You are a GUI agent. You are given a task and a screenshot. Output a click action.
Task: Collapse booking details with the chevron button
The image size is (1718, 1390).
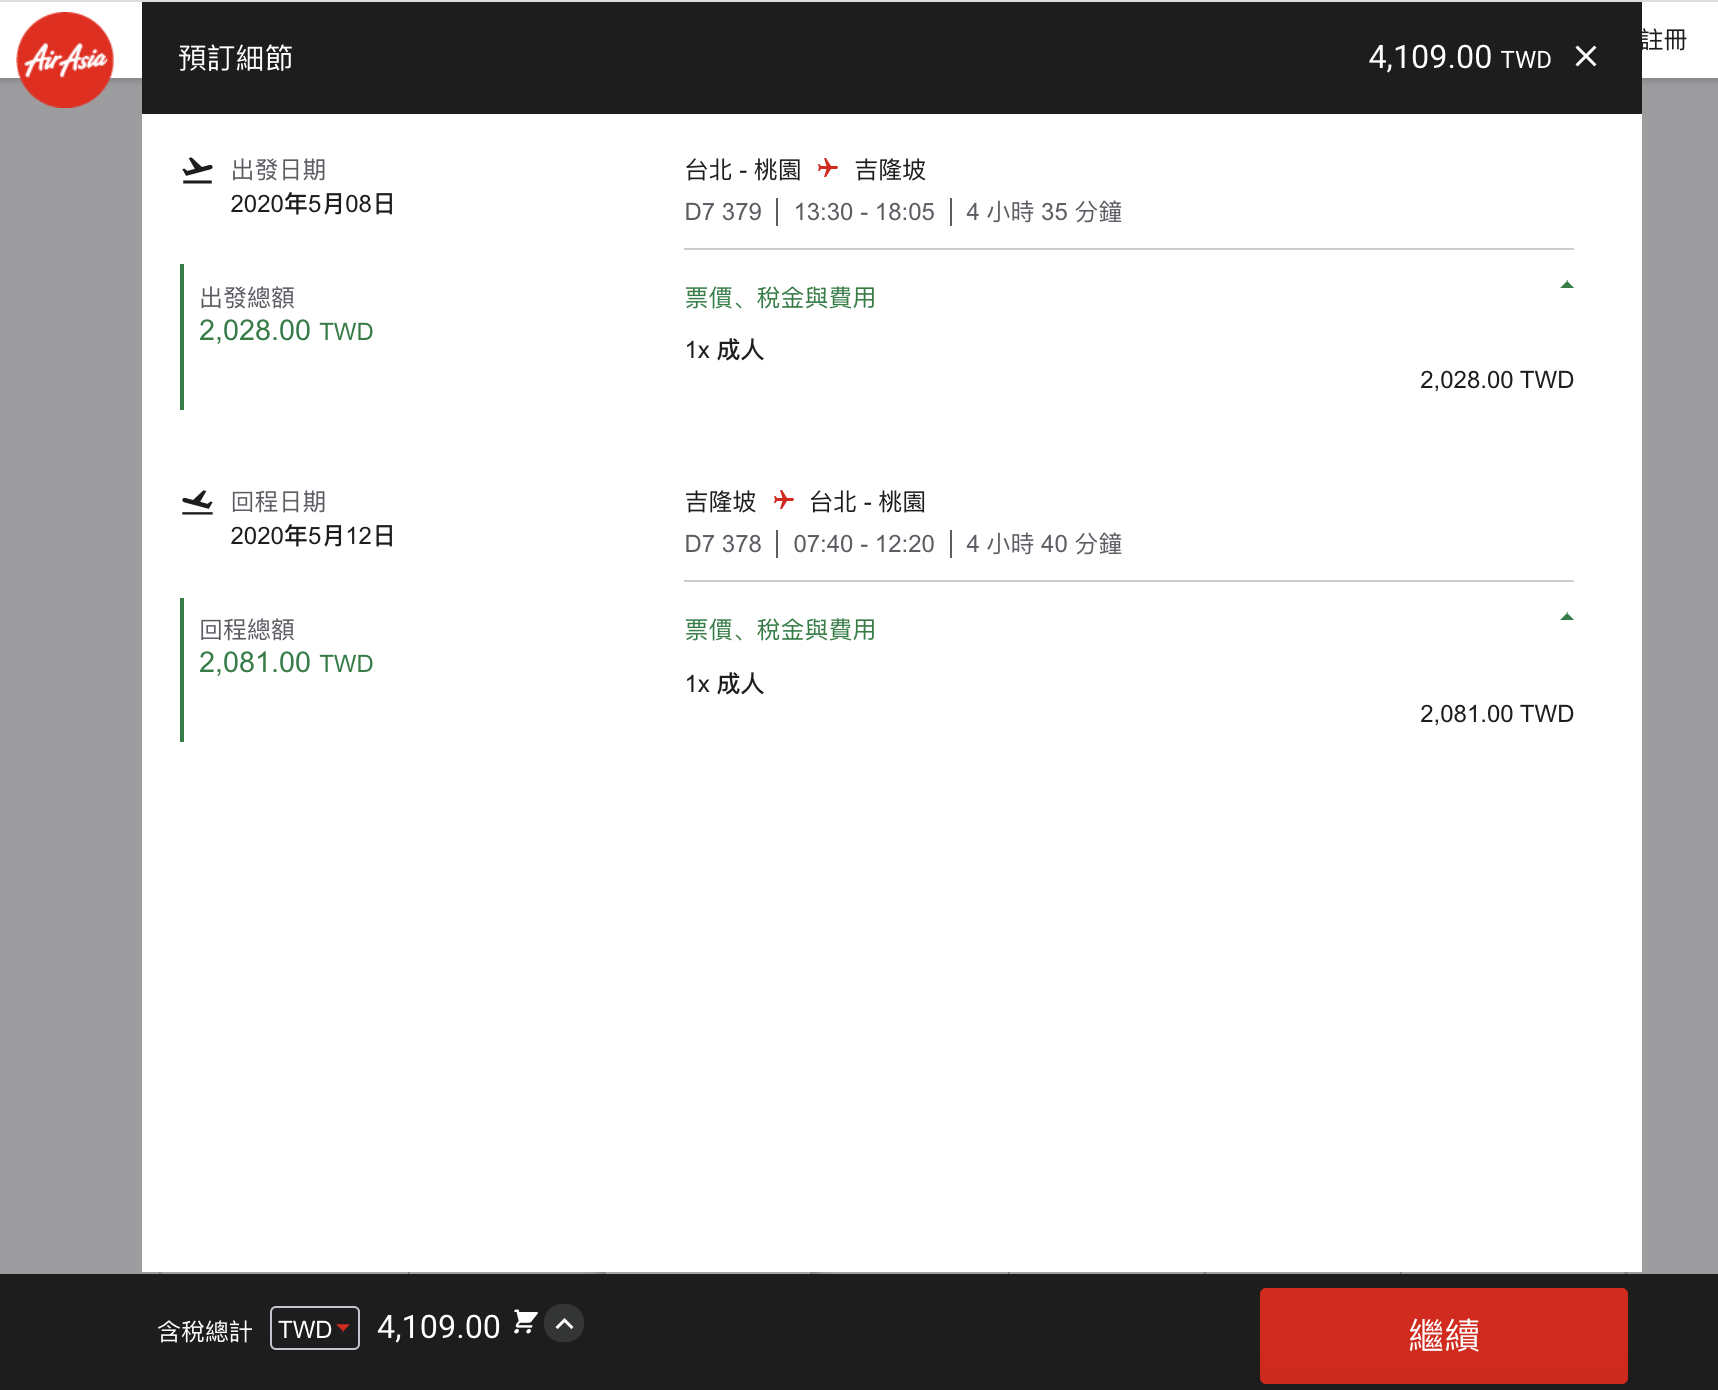564,1324
